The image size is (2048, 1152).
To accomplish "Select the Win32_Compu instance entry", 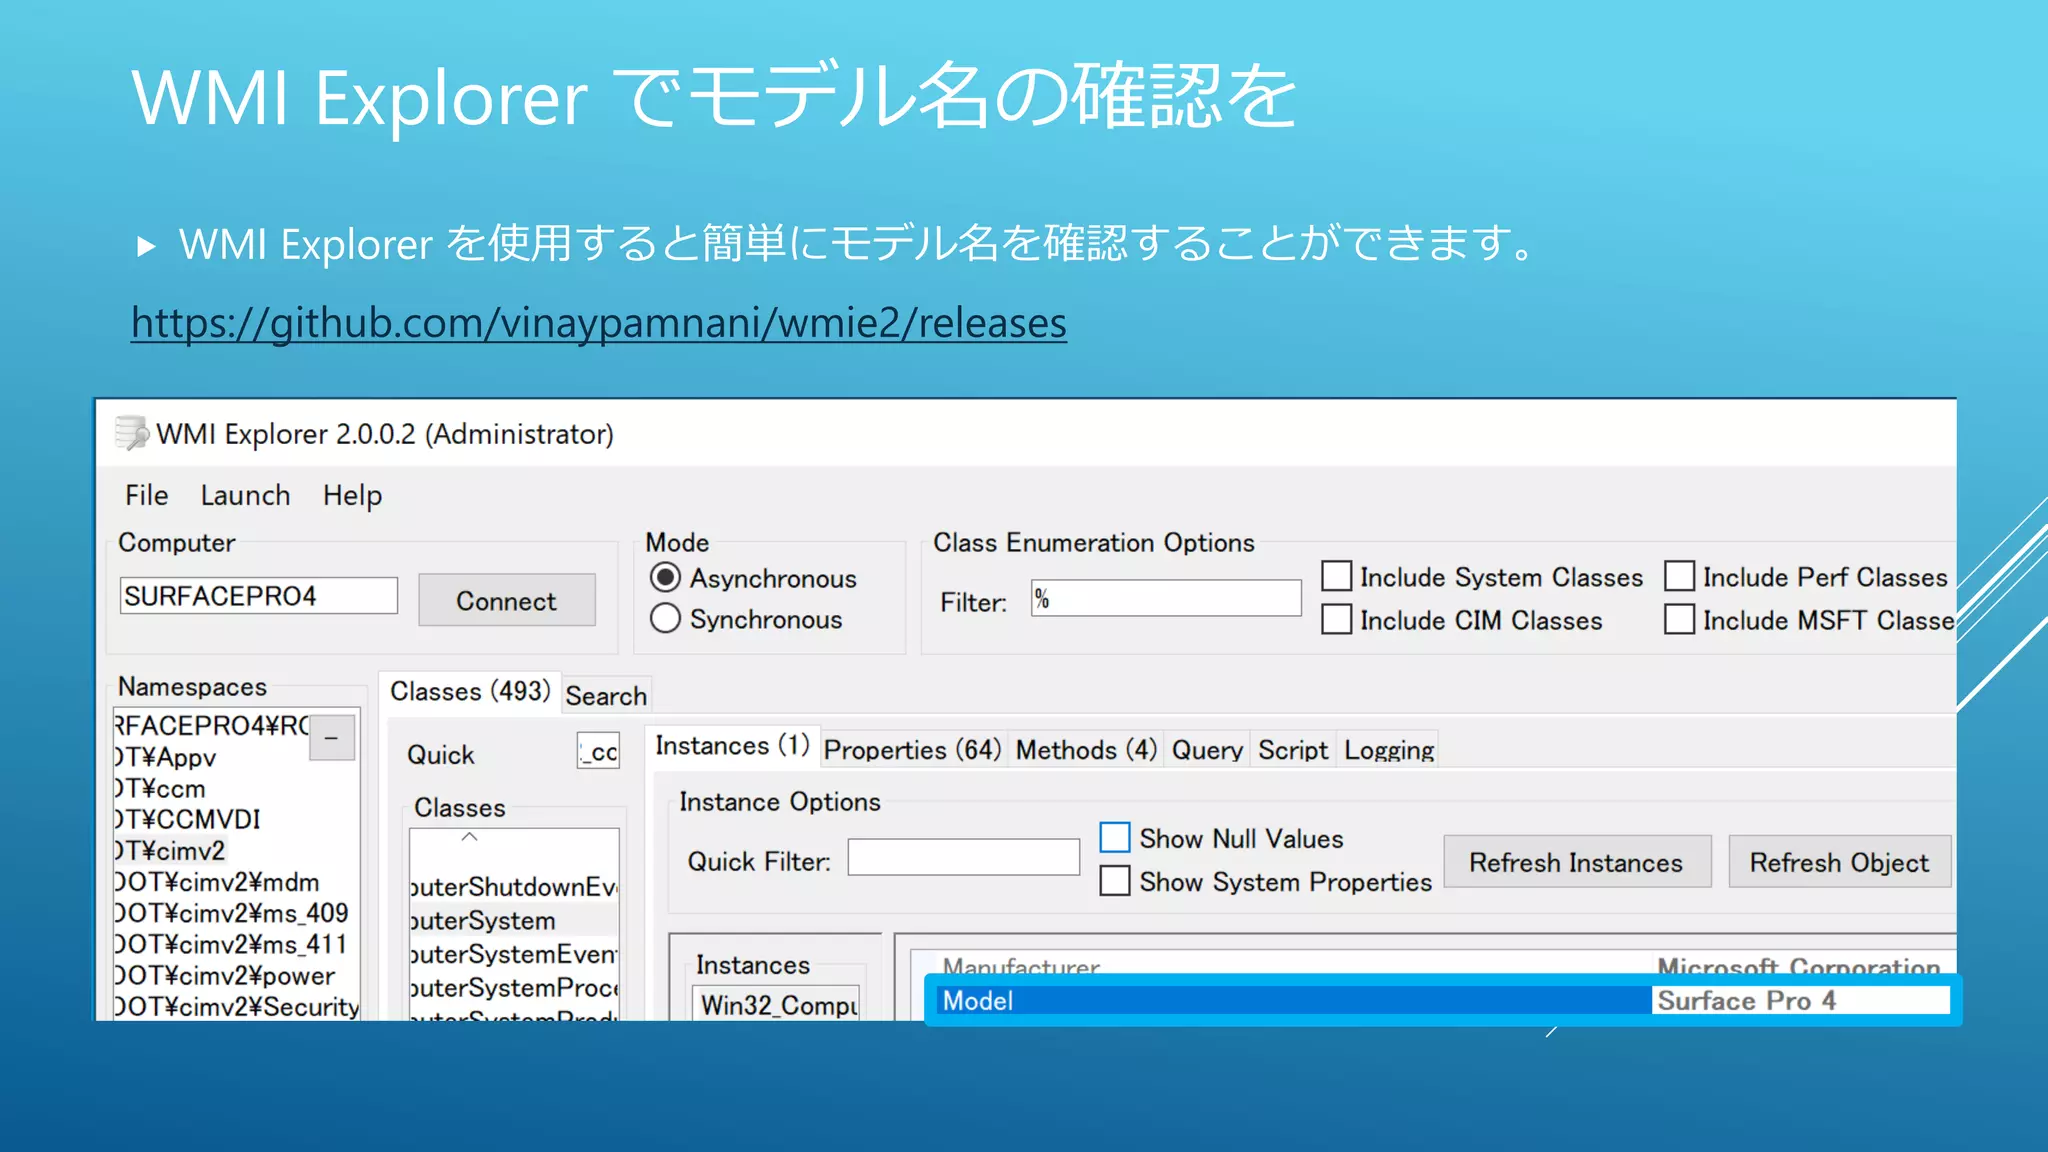I will coord(778,1004).
